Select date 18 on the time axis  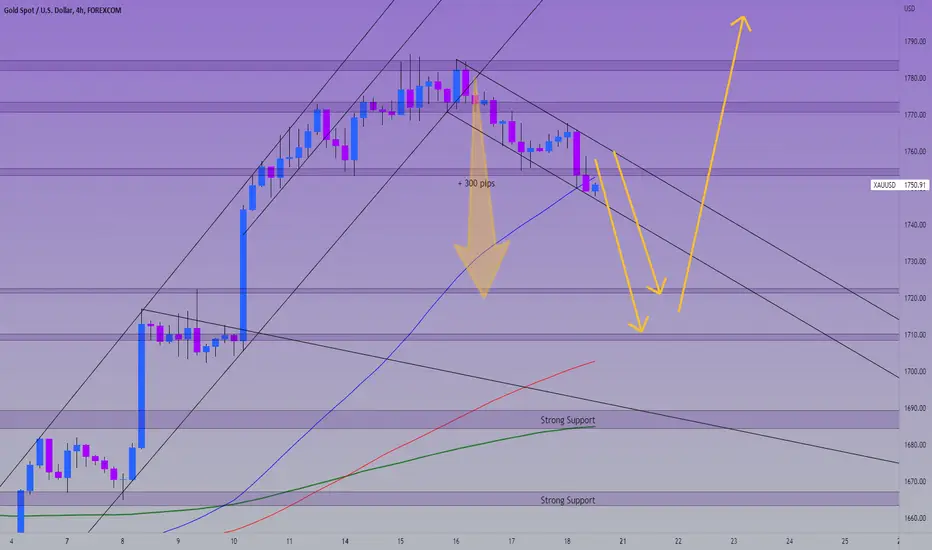[567, 541]
